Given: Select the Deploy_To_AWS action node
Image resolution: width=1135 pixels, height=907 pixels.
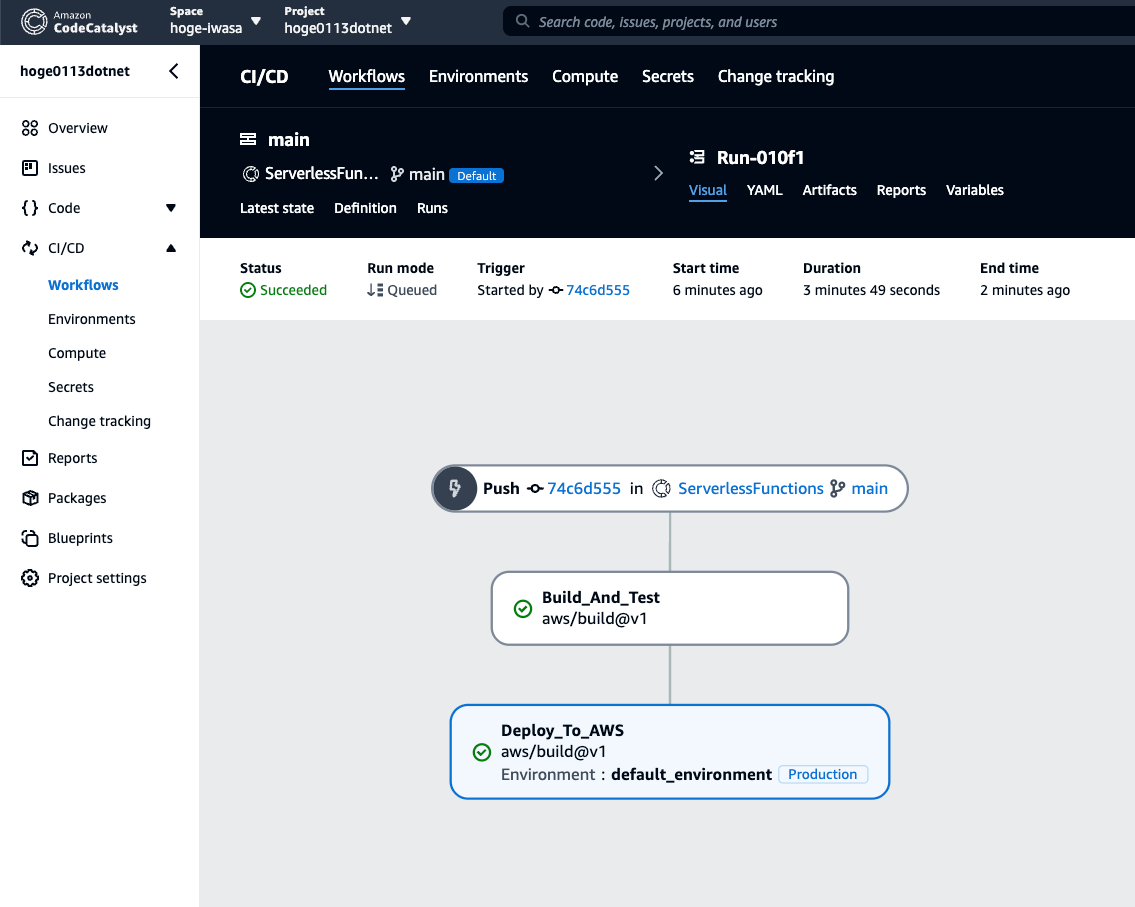Looking at the screenshot, I should (669, 751).
